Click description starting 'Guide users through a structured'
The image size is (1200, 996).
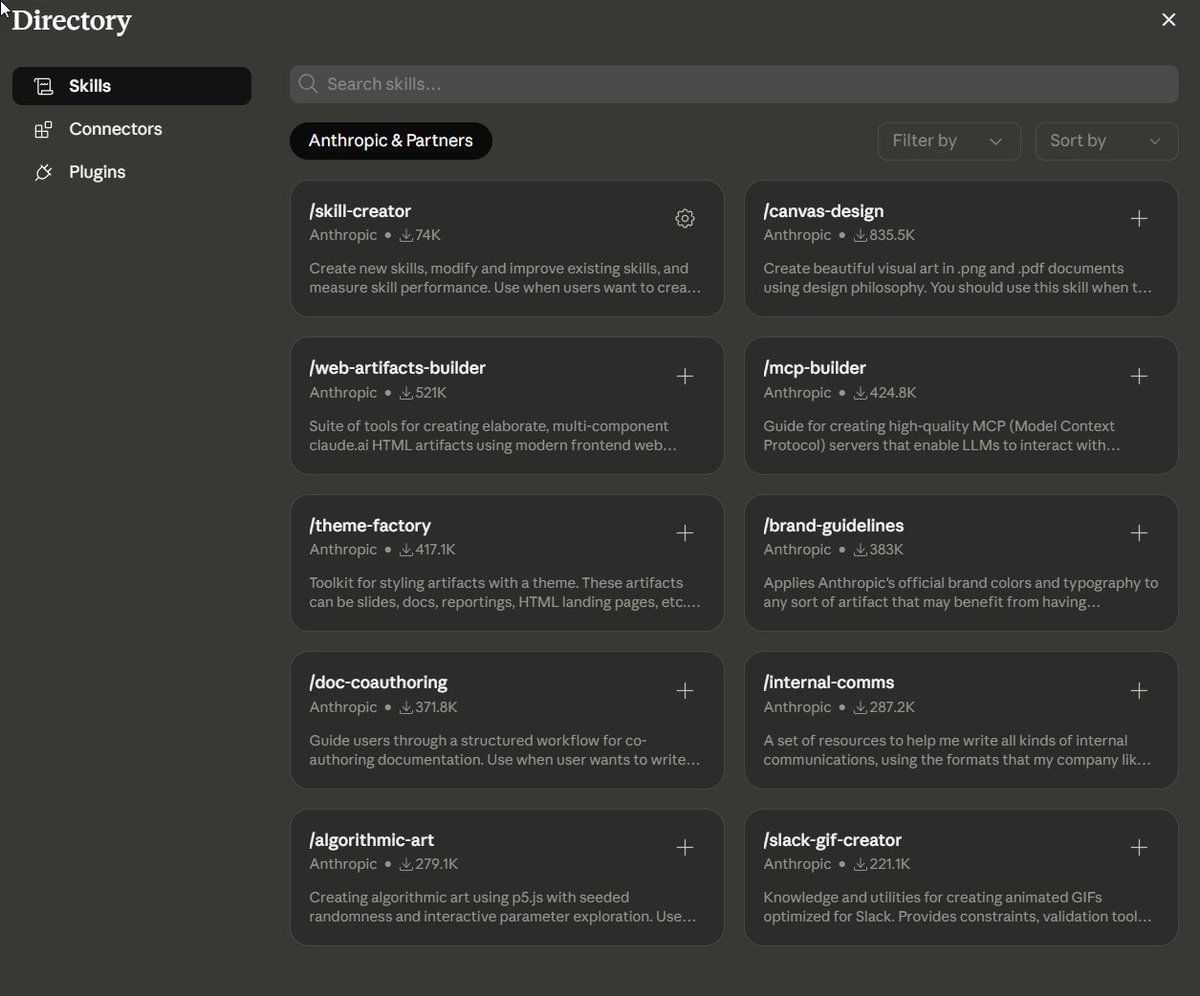click(x=505, y=750)
